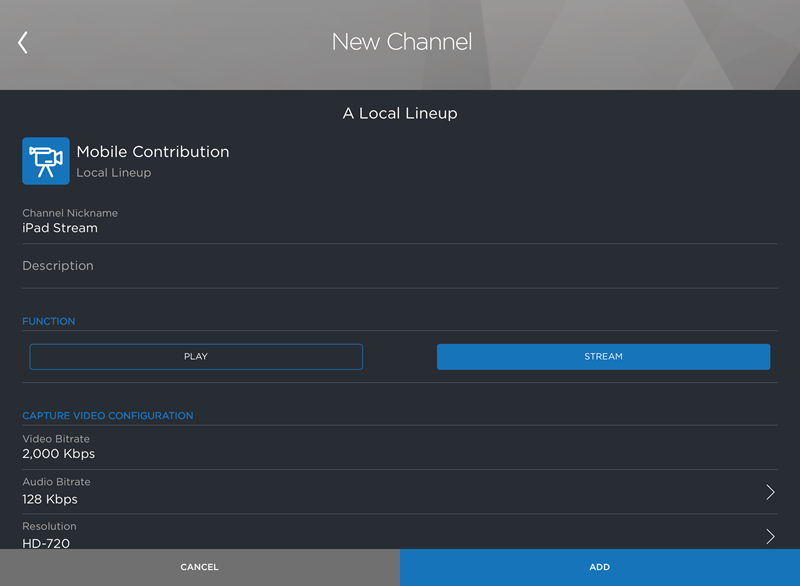Click CANCEL to discard the new channel
Viewport: 800px width, 586px height.
(199, 567)
